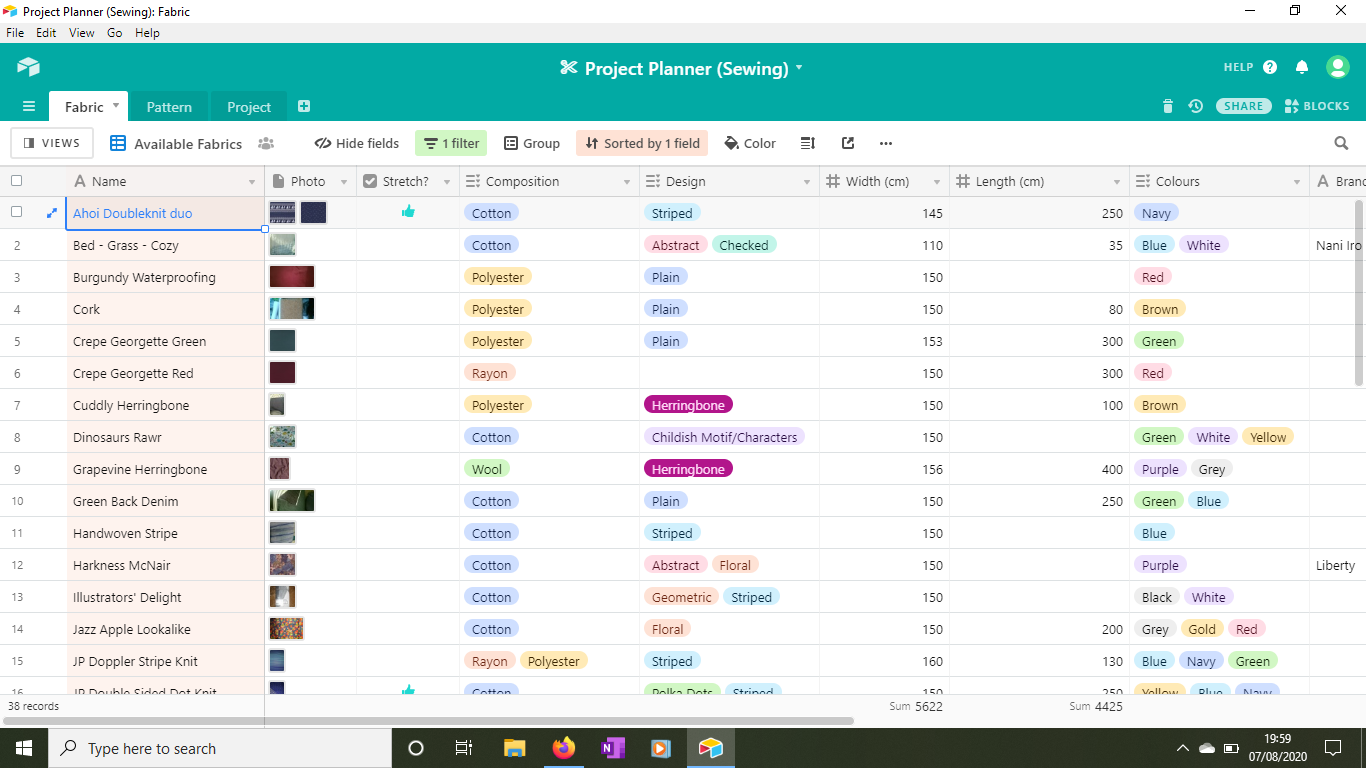Open the Composition field dropdown arrow

pyautogui.click(x=626, y=182)
